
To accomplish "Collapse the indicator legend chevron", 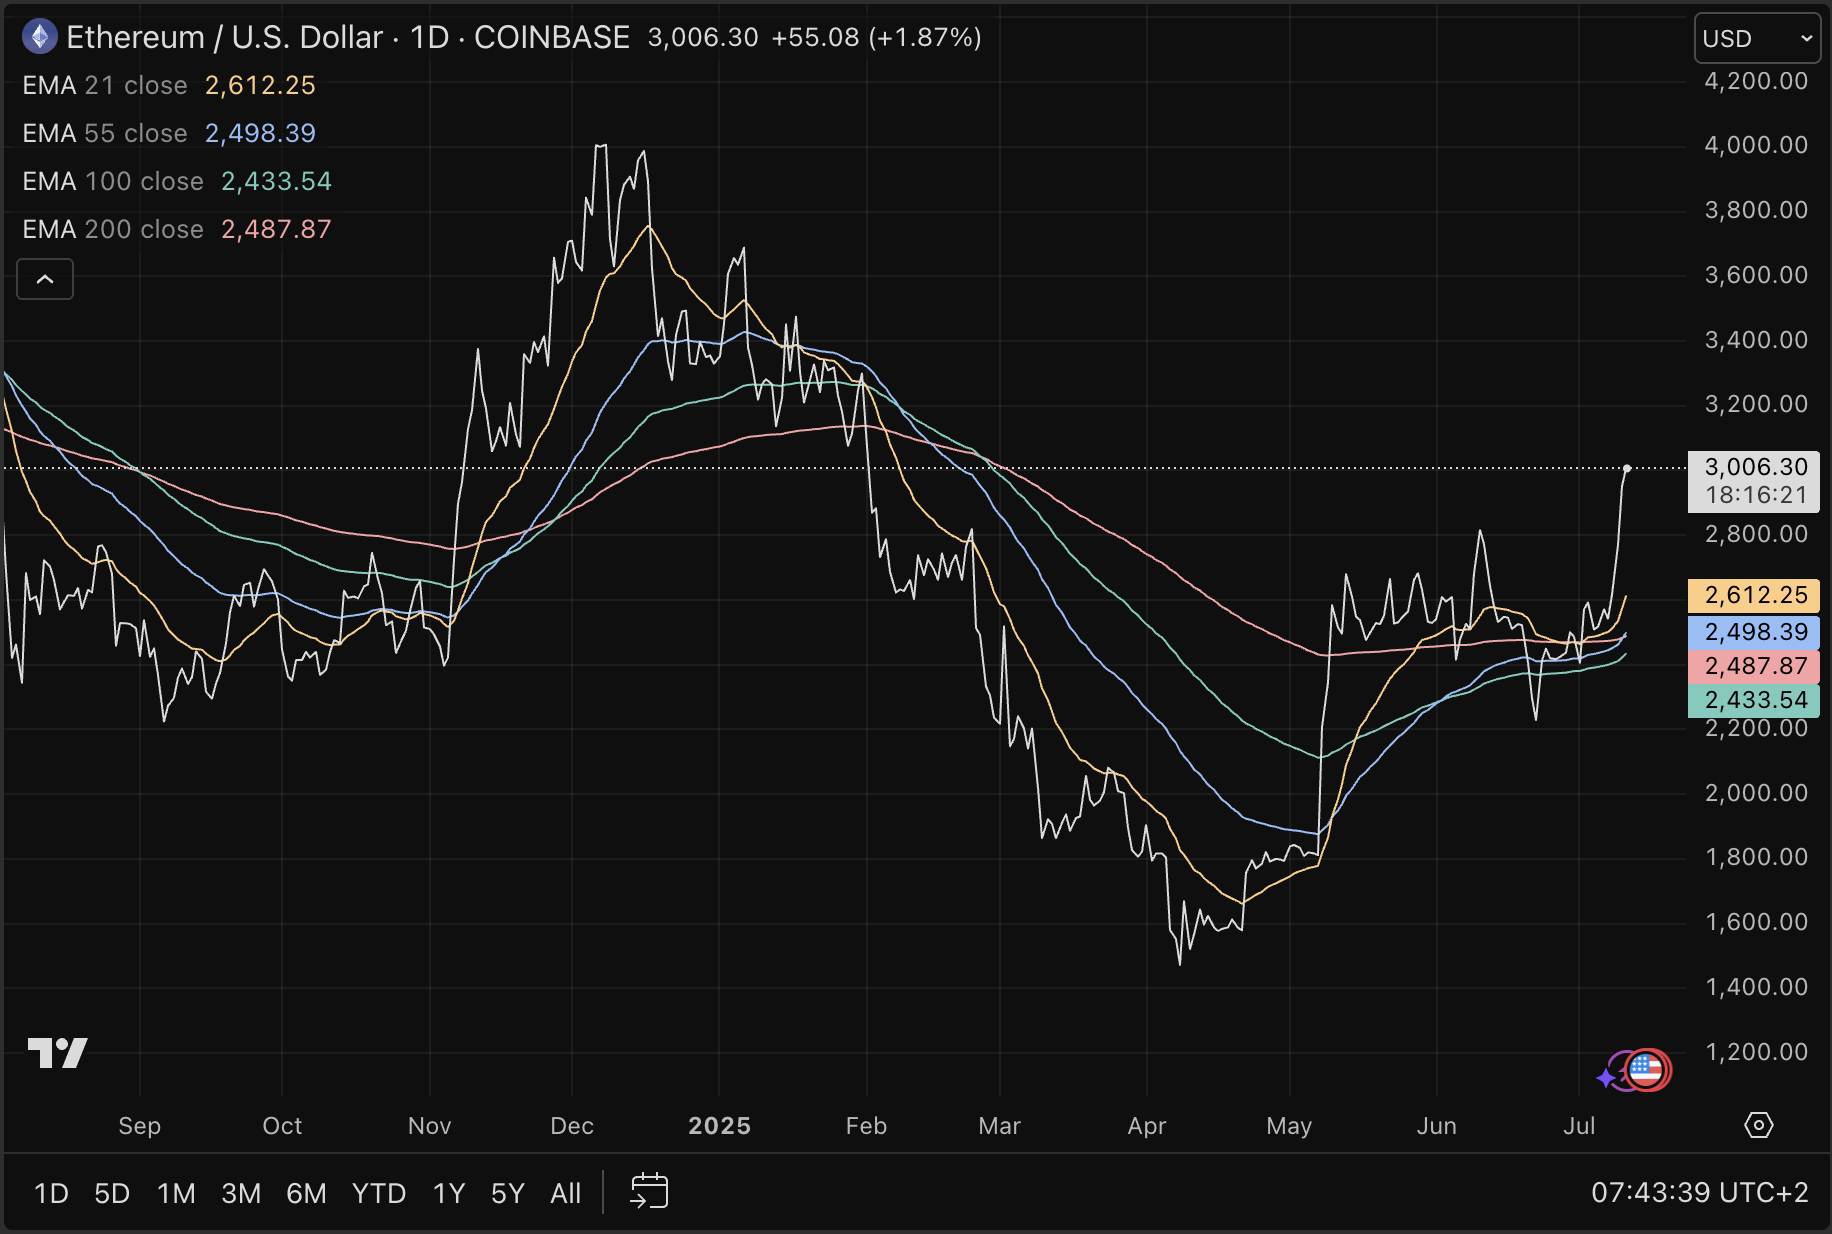I will tap(45, 279).
